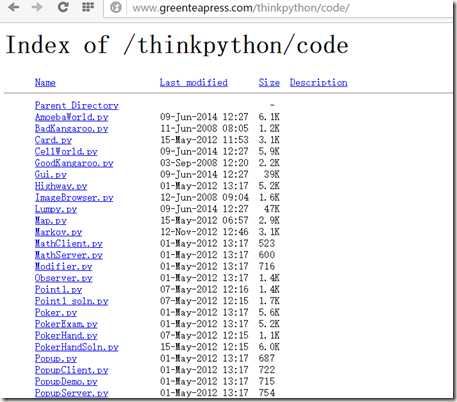
Task: Open PokerHand.py file
Action: 66,336
